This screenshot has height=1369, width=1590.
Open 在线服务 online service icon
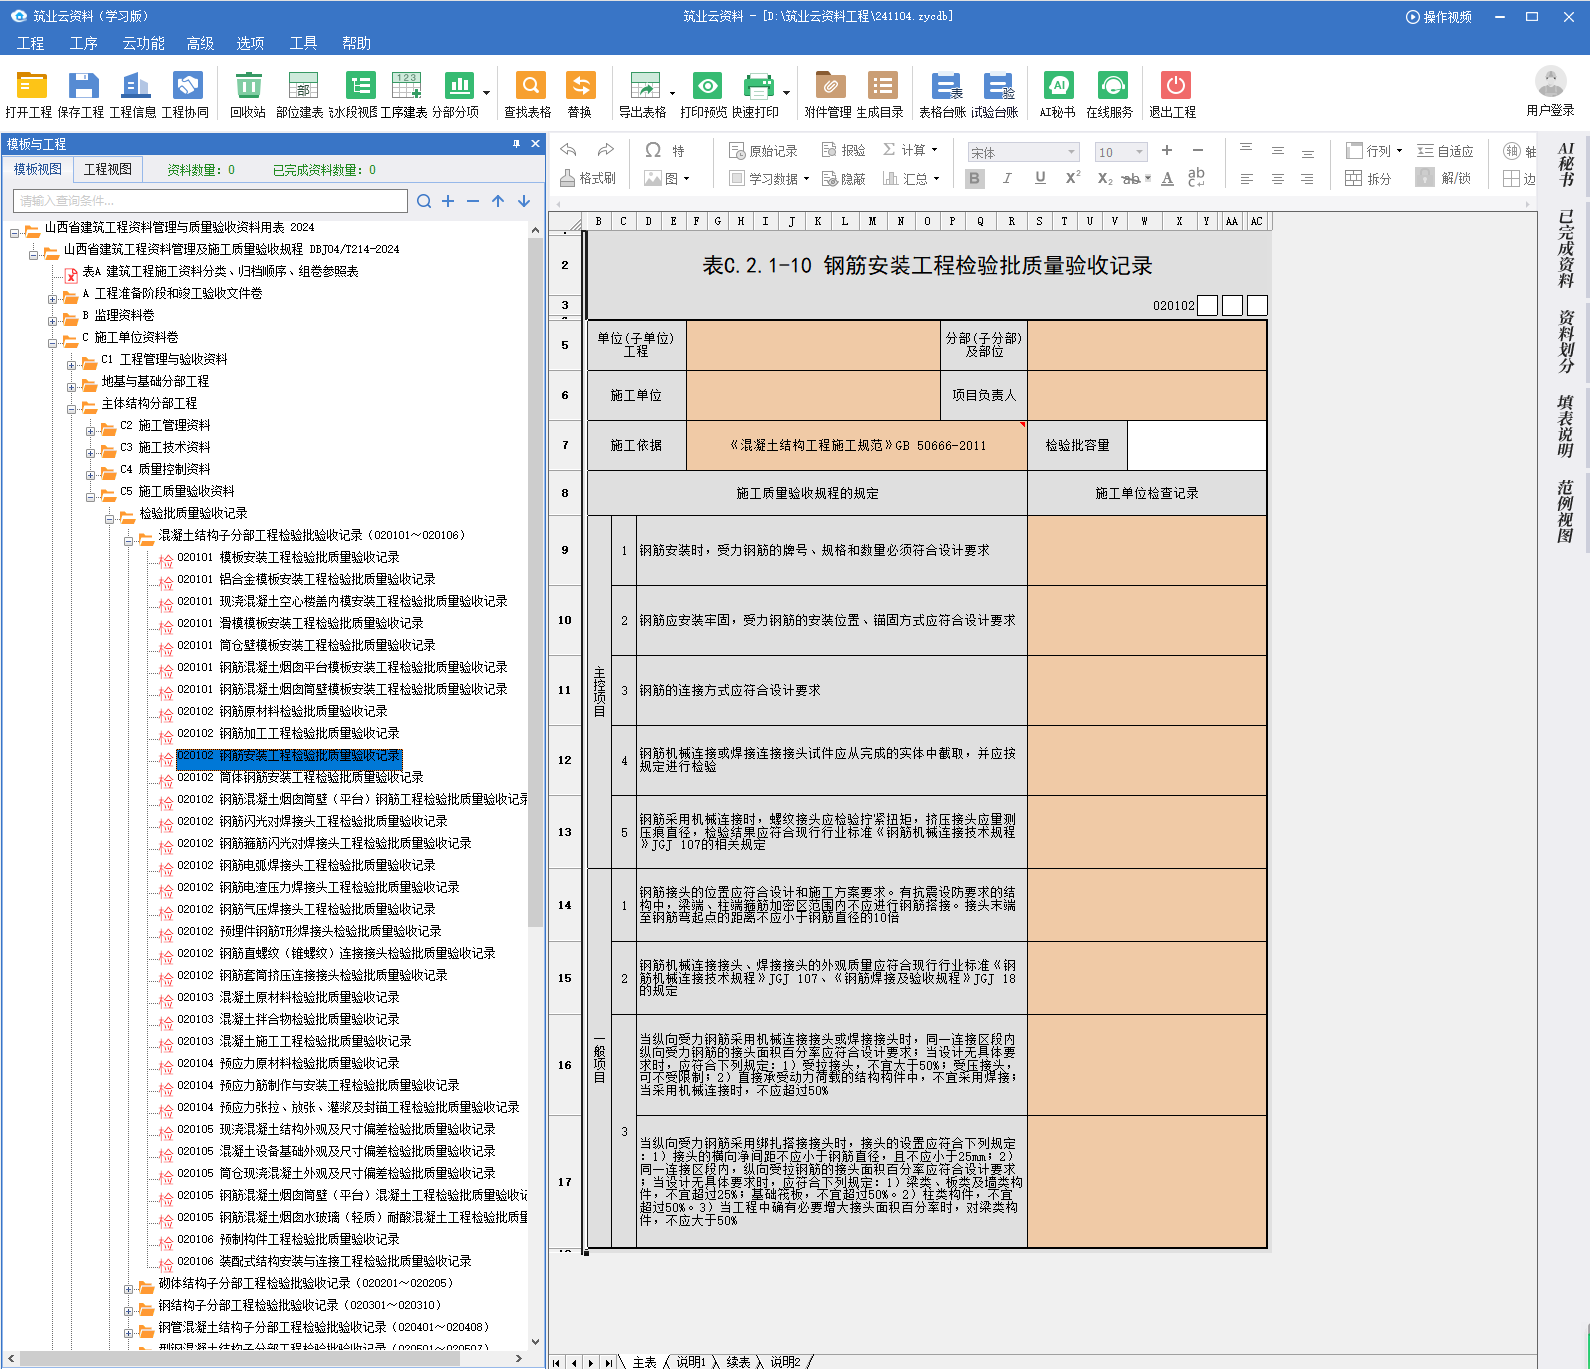click(x=1111, y=93)
